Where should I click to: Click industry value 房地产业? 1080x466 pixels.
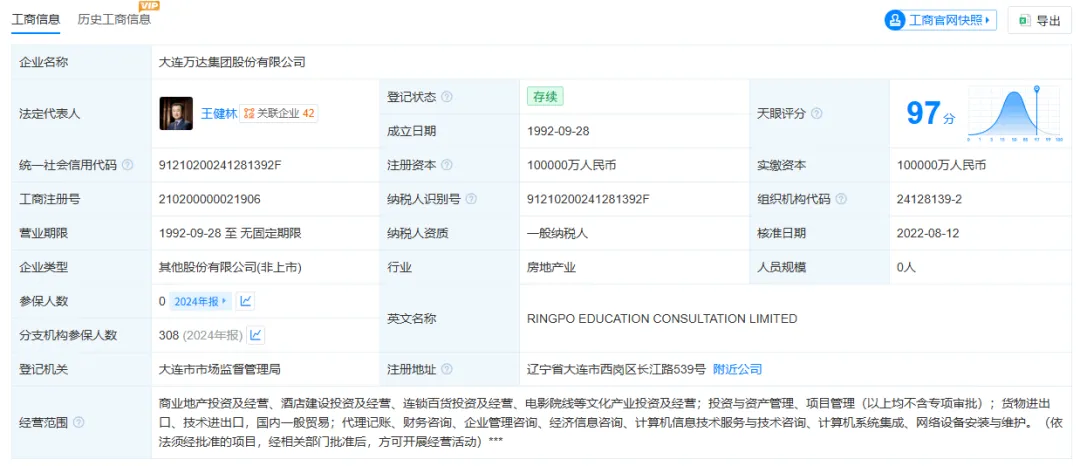(552, 268)
